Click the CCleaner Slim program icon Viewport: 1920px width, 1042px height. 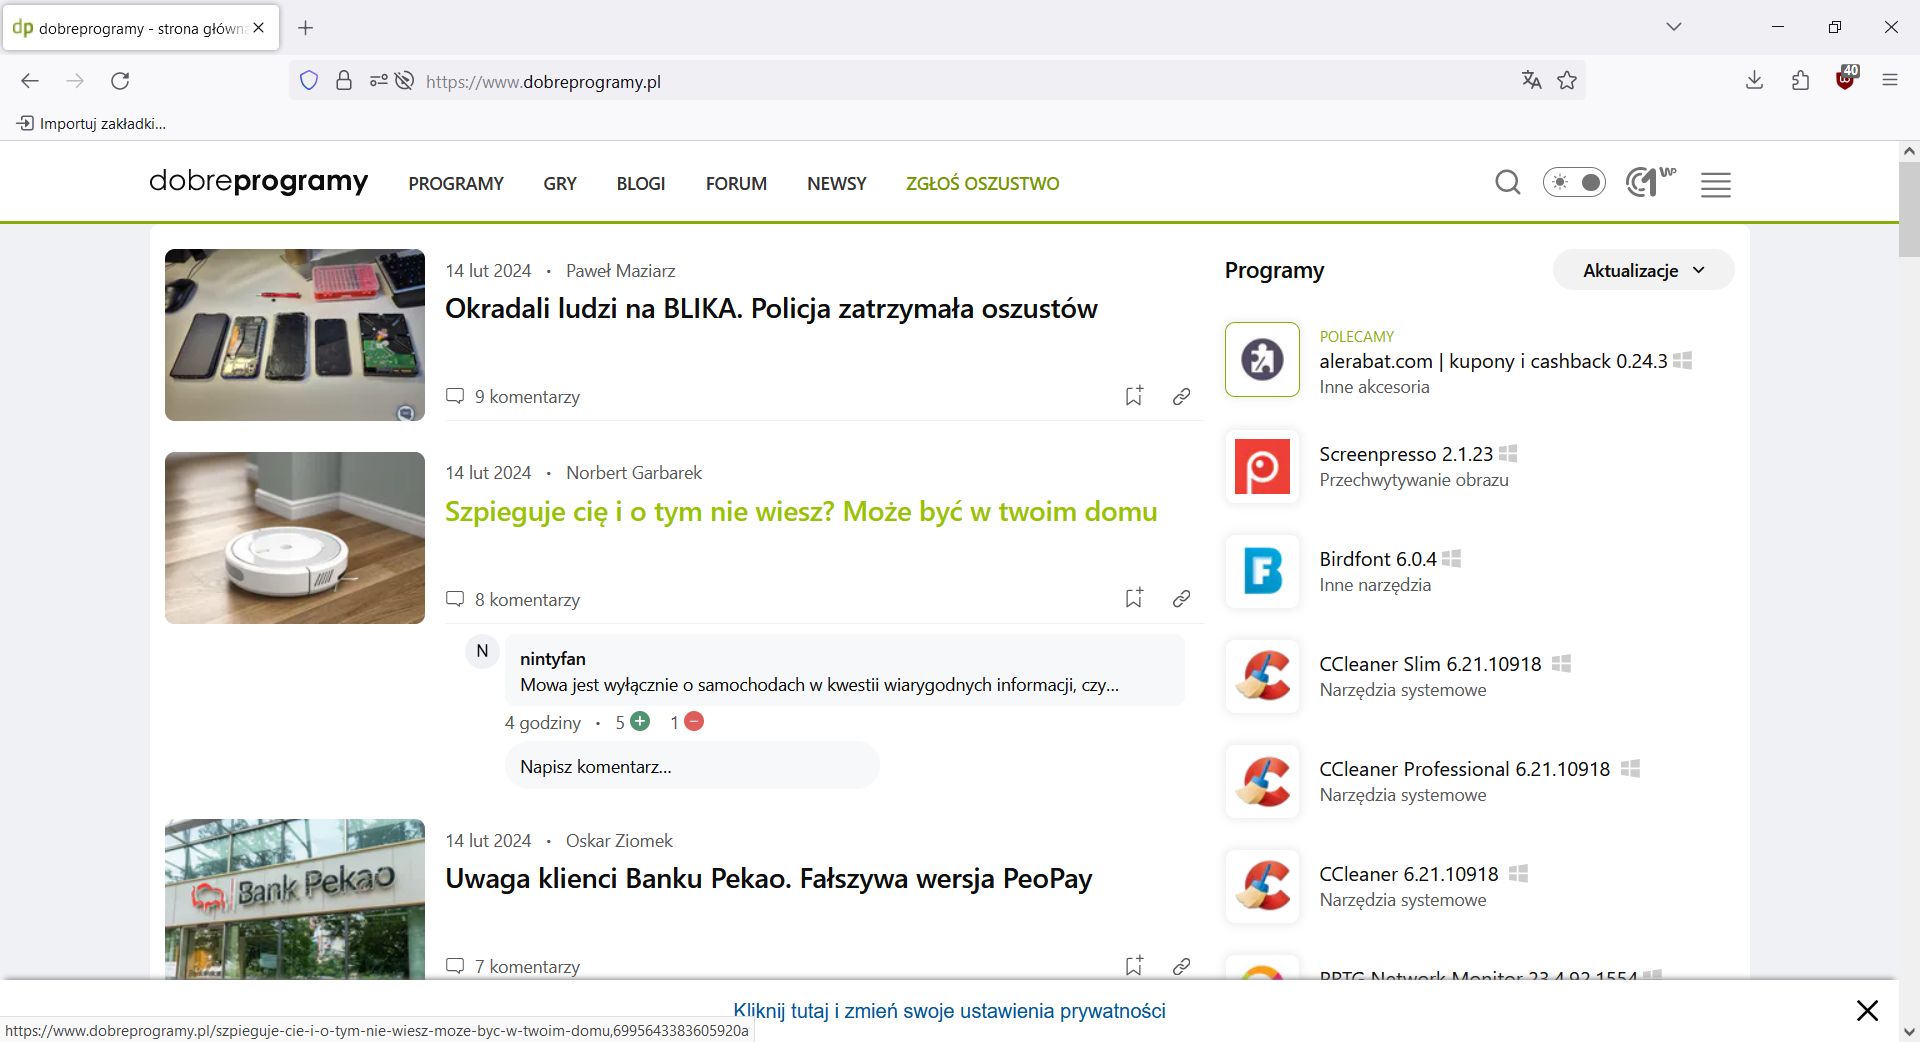pos(1261,677)
